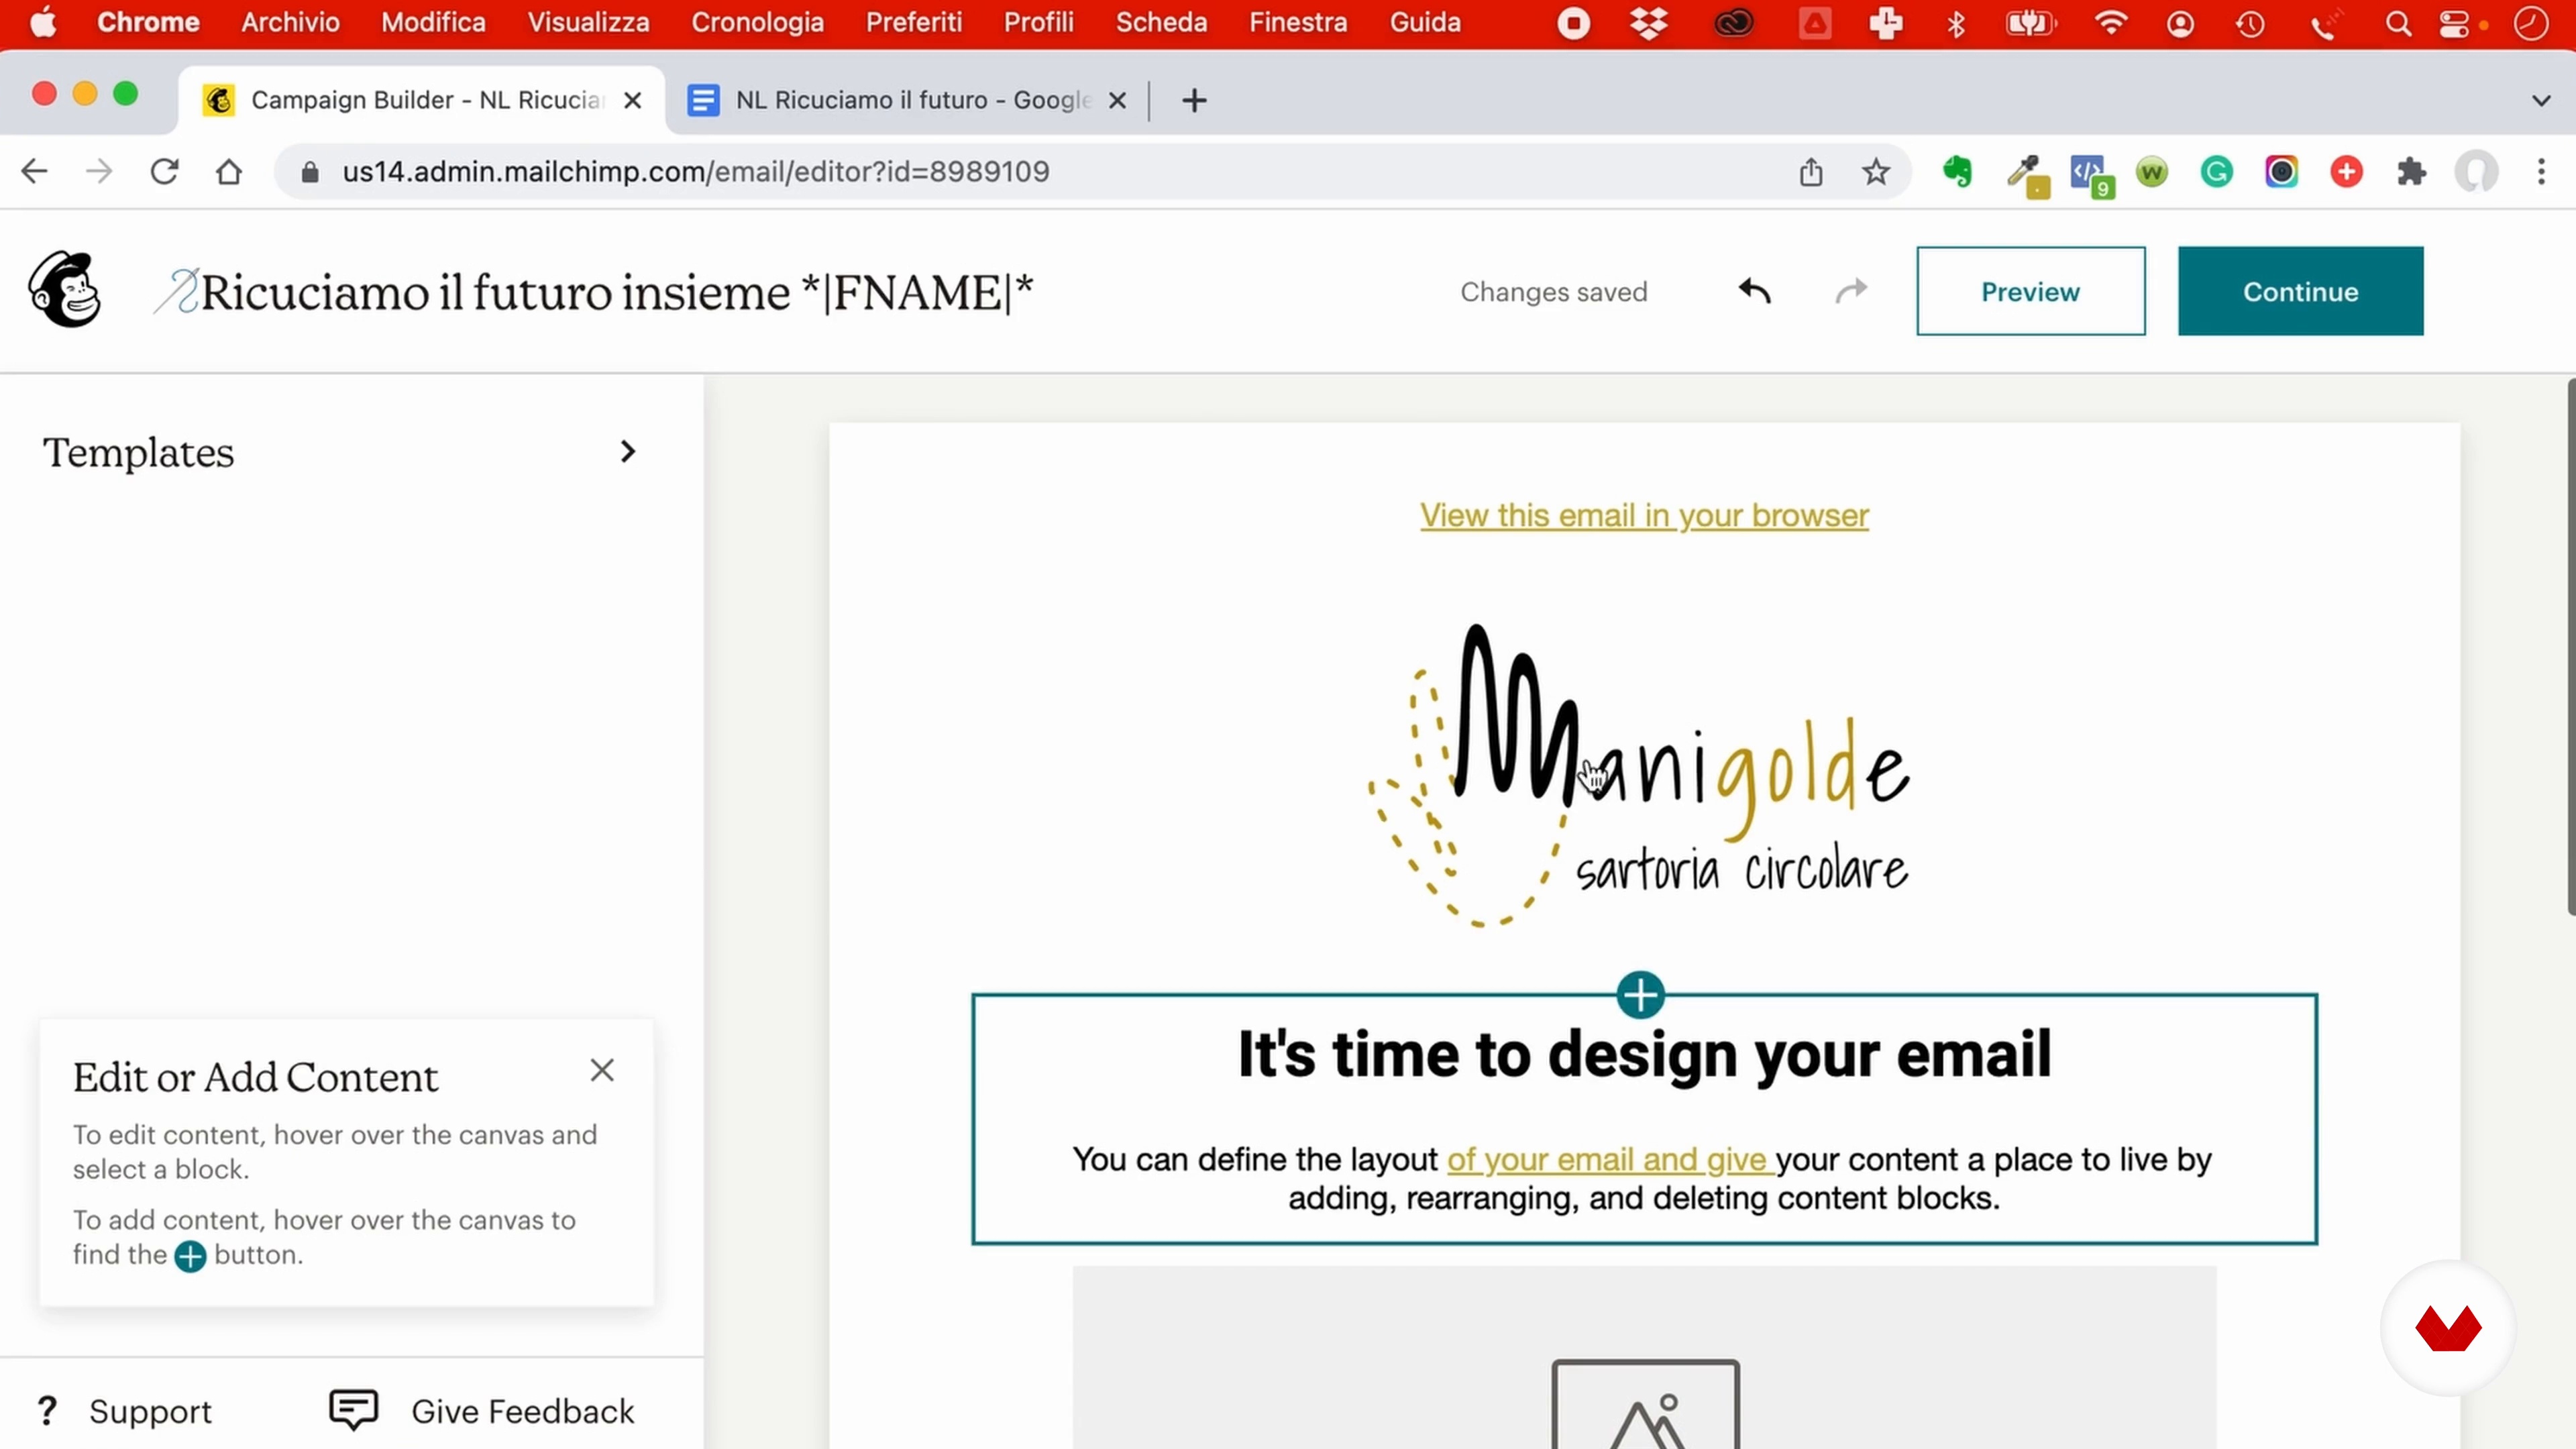Open the colorful circle camera extension

(x=2281, y=172)
